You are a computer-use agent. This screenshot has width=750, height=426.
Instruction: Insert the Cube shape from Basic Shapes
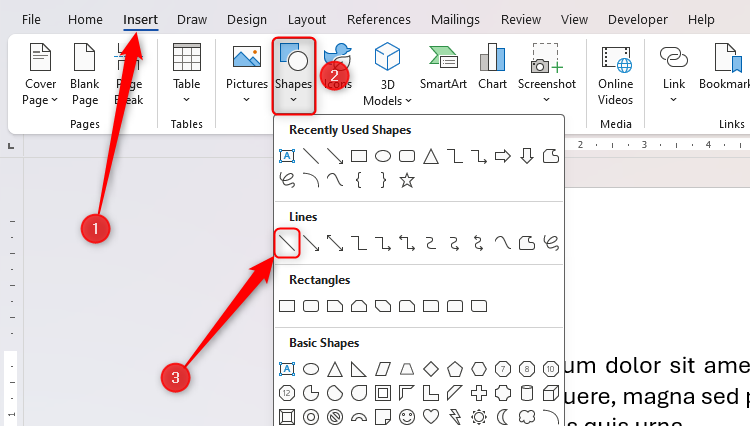(551, 393)
